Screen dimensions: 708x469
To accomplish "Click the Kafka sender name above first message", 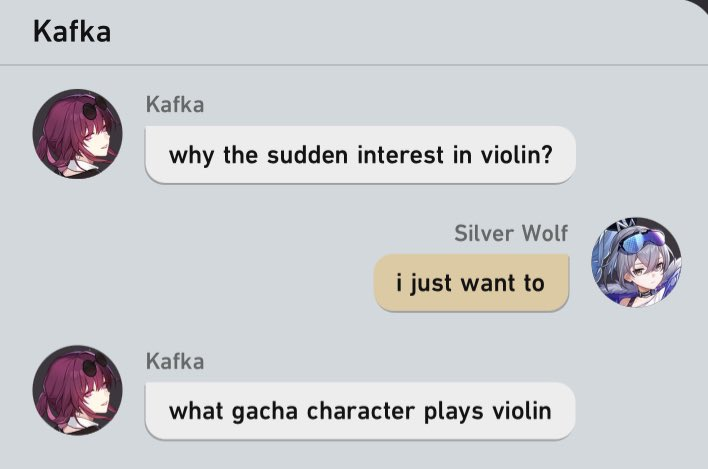I will 175,105.
